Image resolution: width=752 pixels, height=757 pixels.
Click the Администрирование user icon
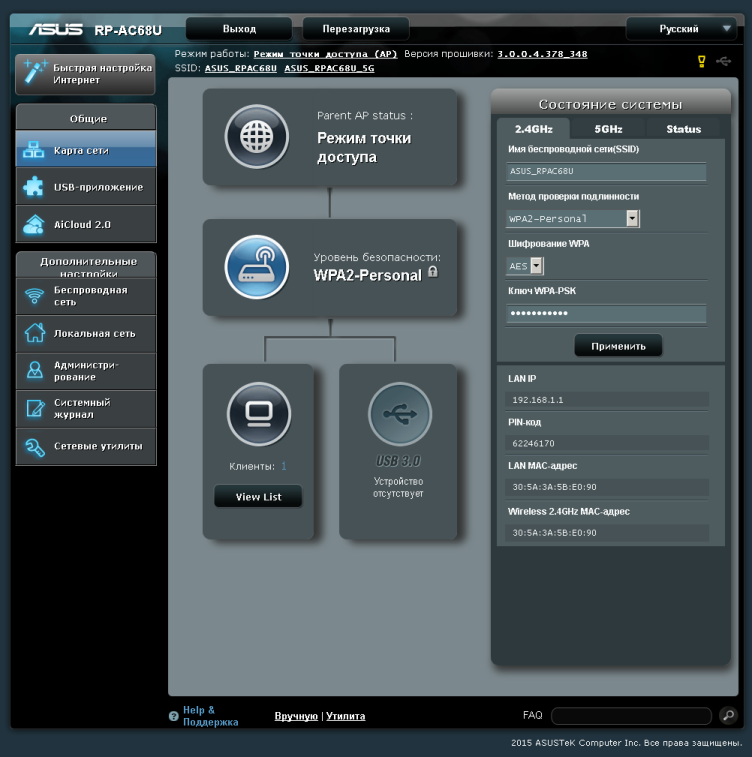tap(35, 370)
